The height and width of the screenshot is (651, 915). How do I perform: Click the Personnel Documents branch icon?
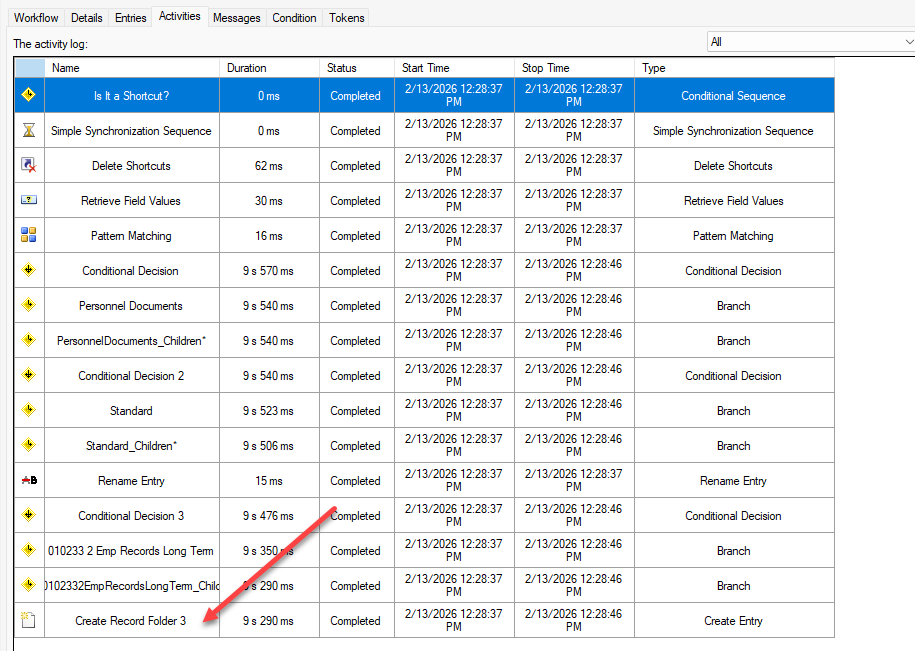pos(29,306)
